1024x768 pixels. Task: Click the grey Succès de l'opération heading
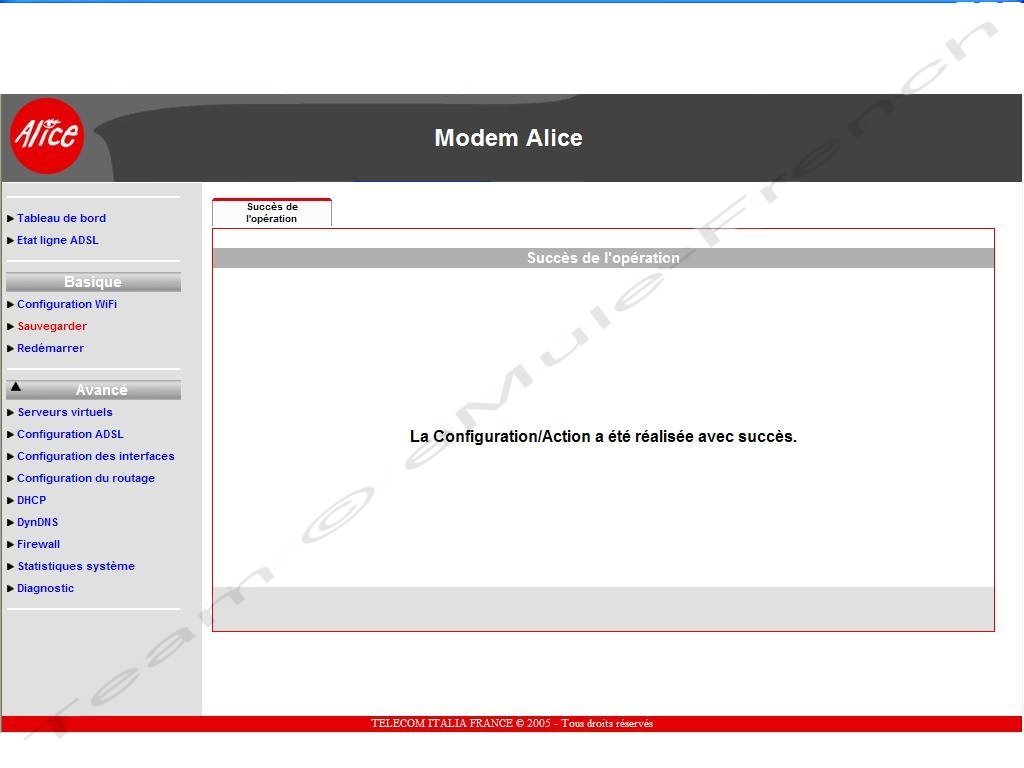click(603, 258)
